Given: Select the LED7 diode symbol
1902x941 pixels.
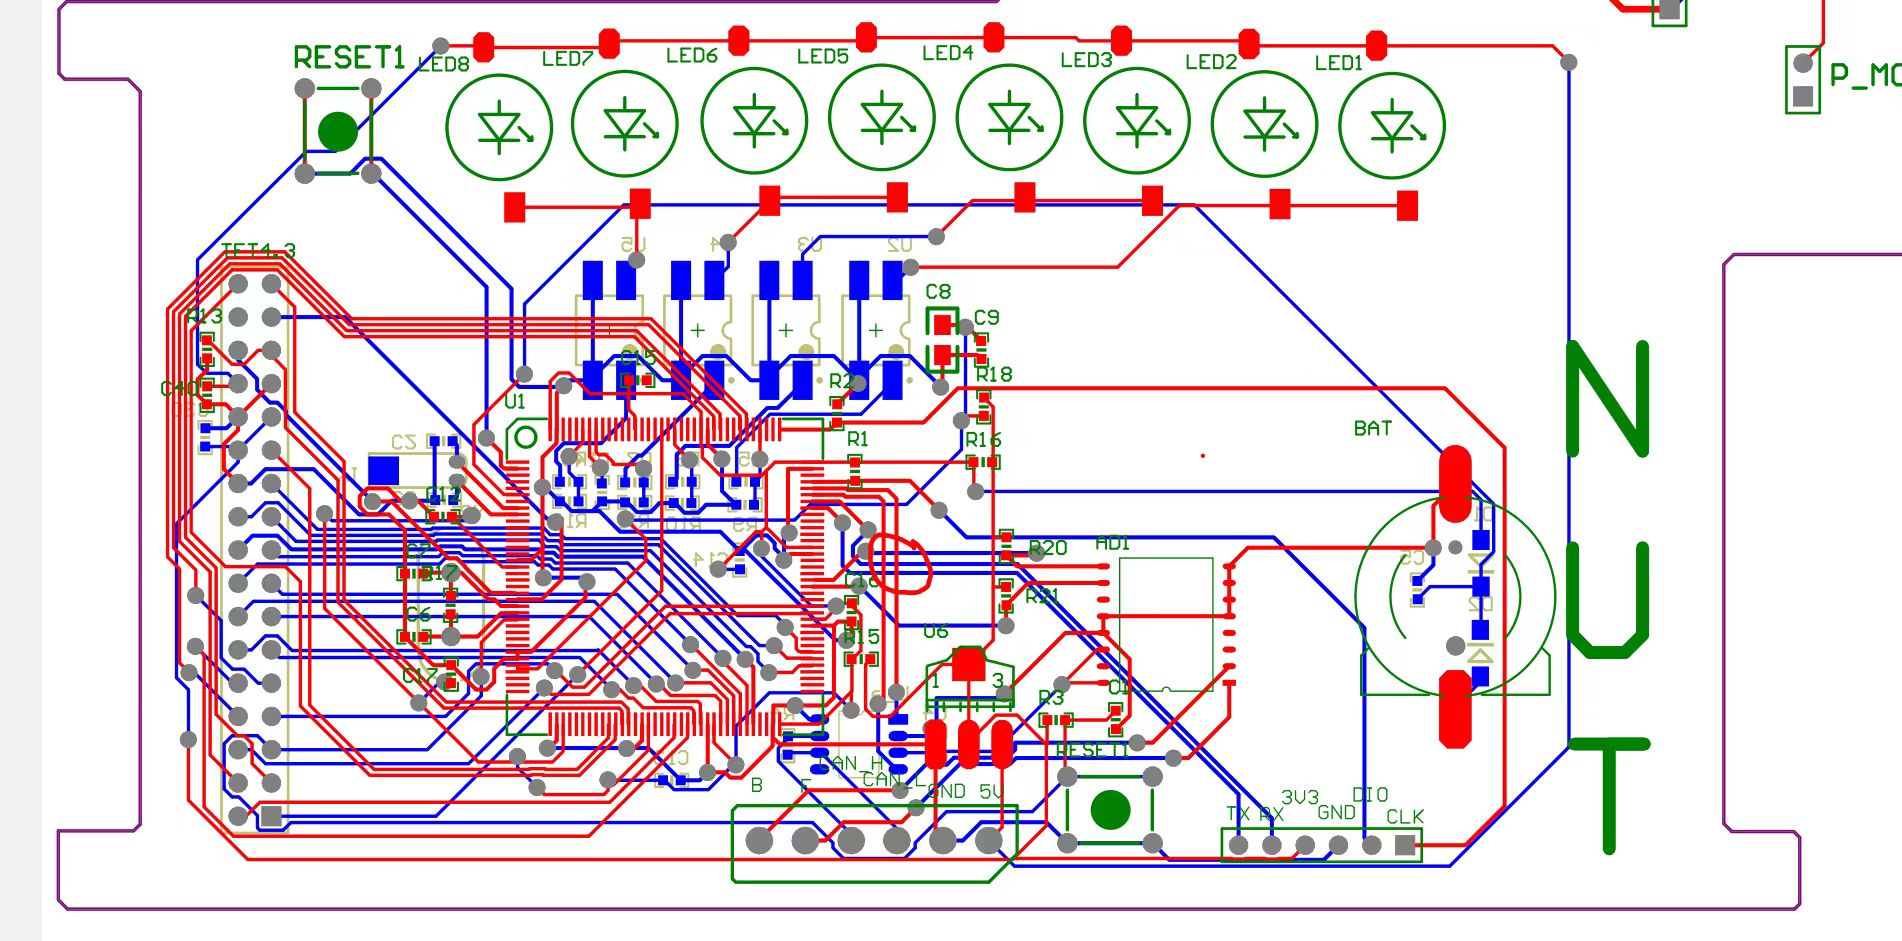Looking at the screenshot, I should (x=625, y=124).
